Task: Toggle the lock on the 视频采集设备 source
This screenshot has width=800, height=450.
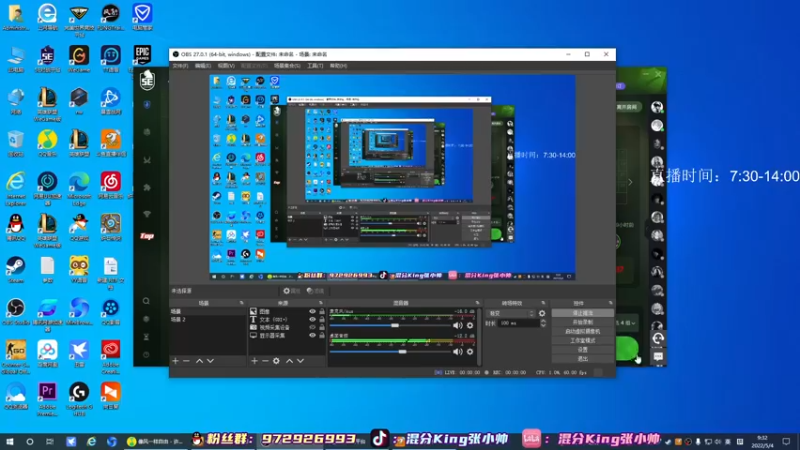Action: (x=322, y=328)
